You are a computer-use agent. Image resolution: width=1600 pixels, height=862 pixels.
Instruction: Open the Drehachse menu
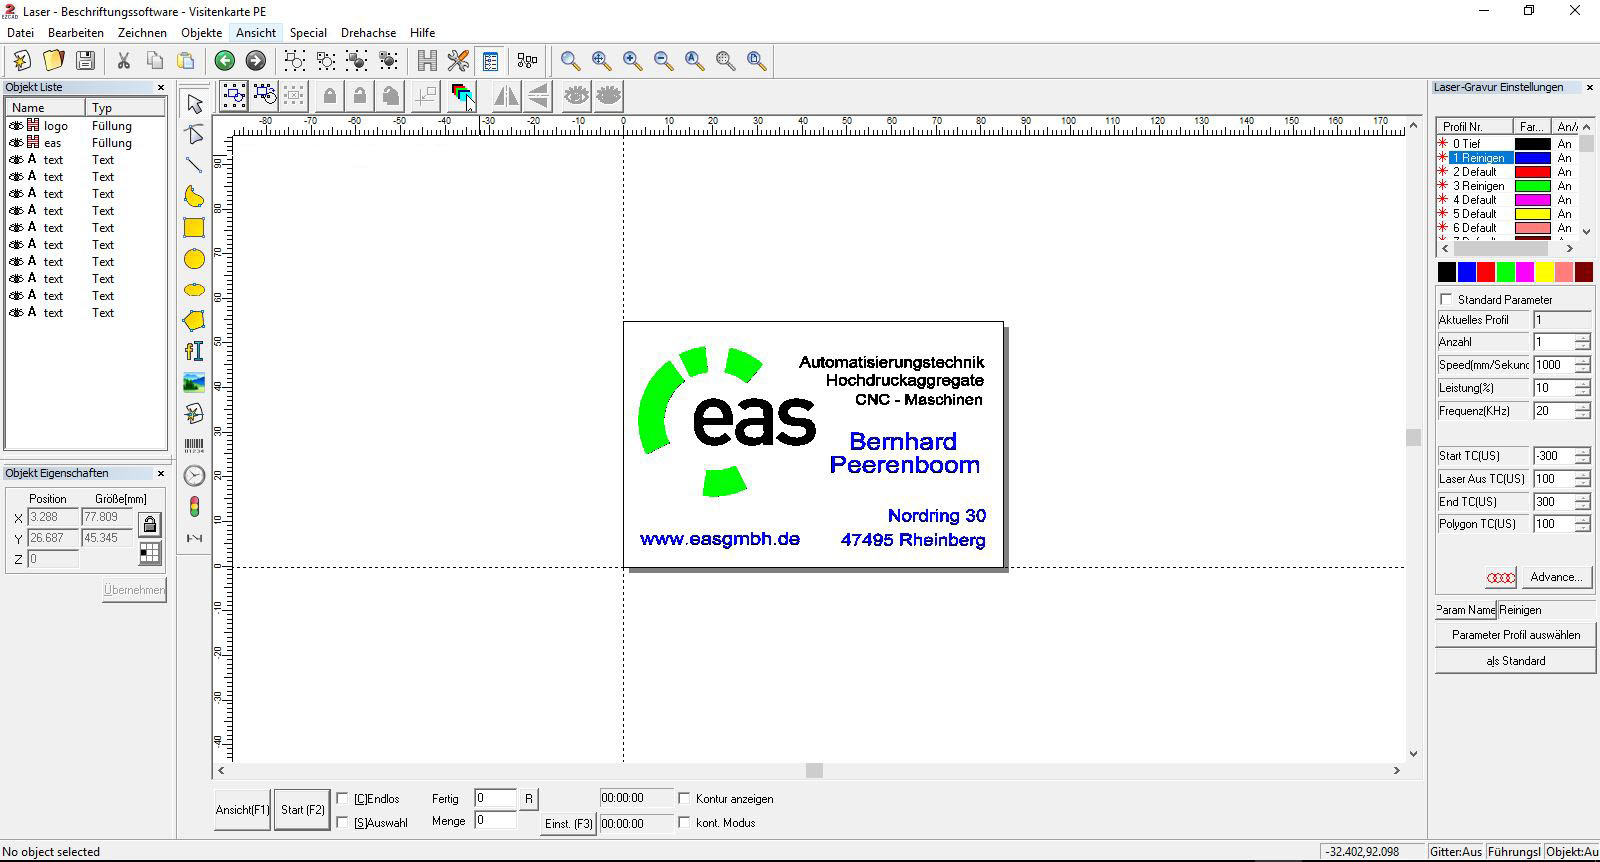368,33
